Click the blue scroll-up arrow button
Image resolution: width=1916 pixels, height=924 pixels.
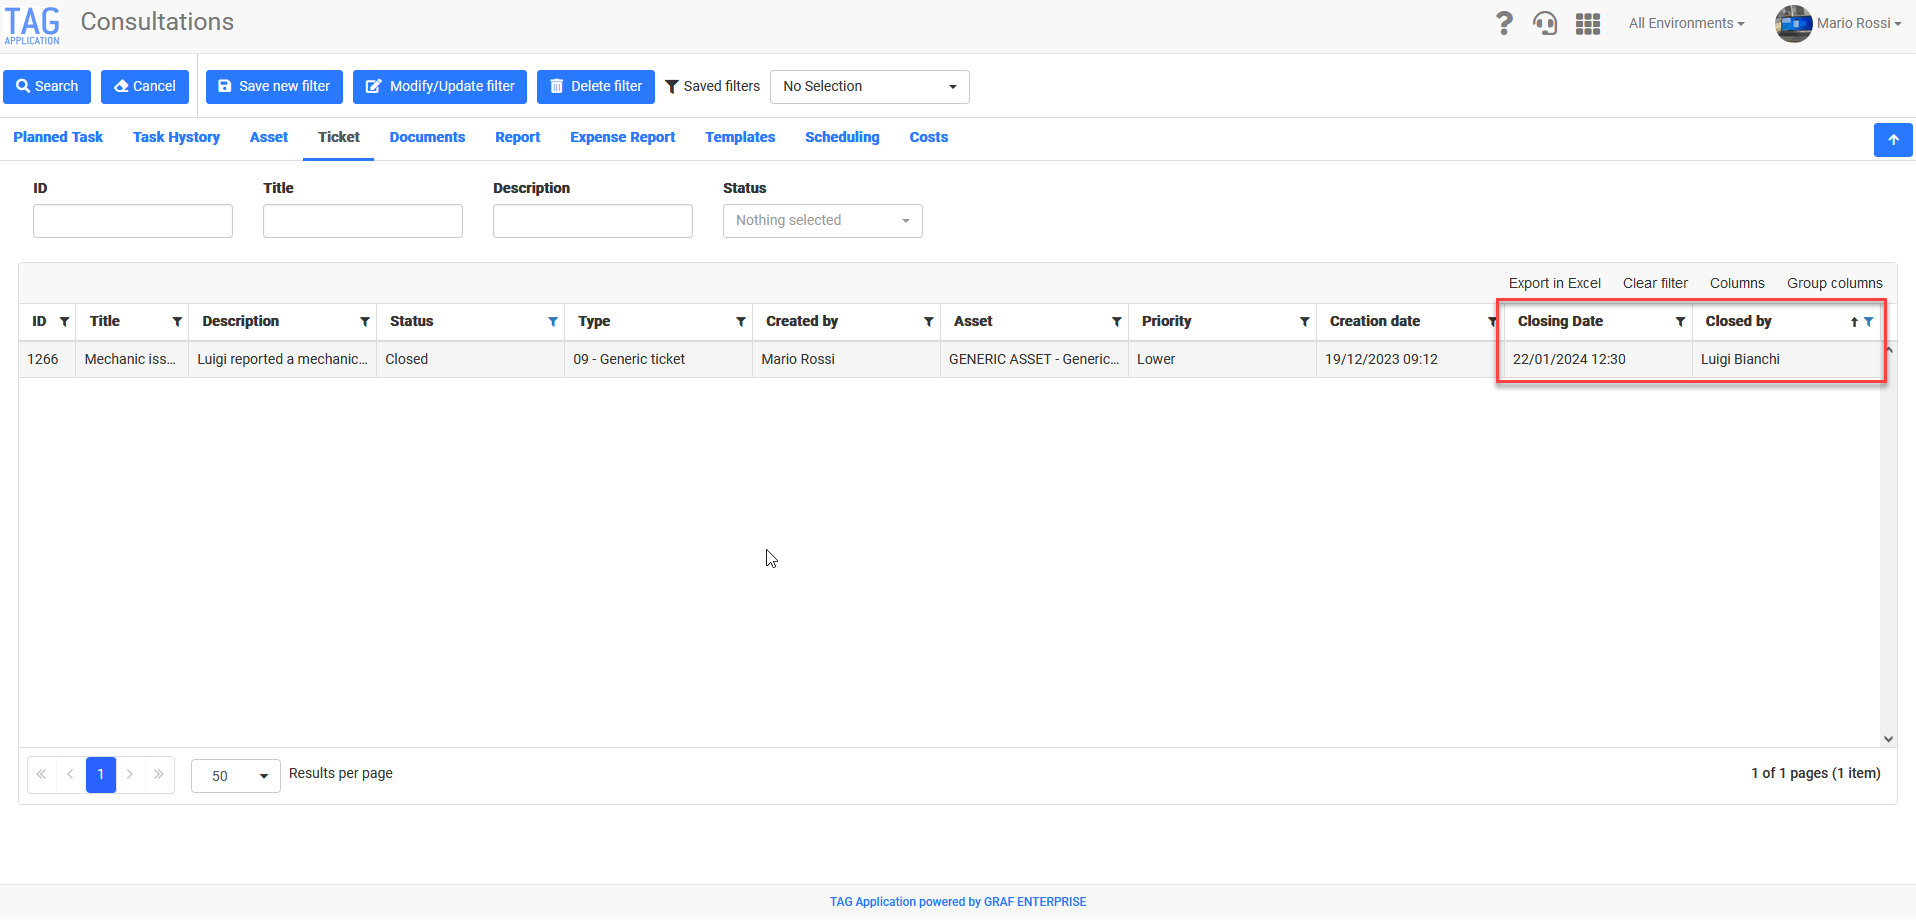click(x=1893, y=140)
